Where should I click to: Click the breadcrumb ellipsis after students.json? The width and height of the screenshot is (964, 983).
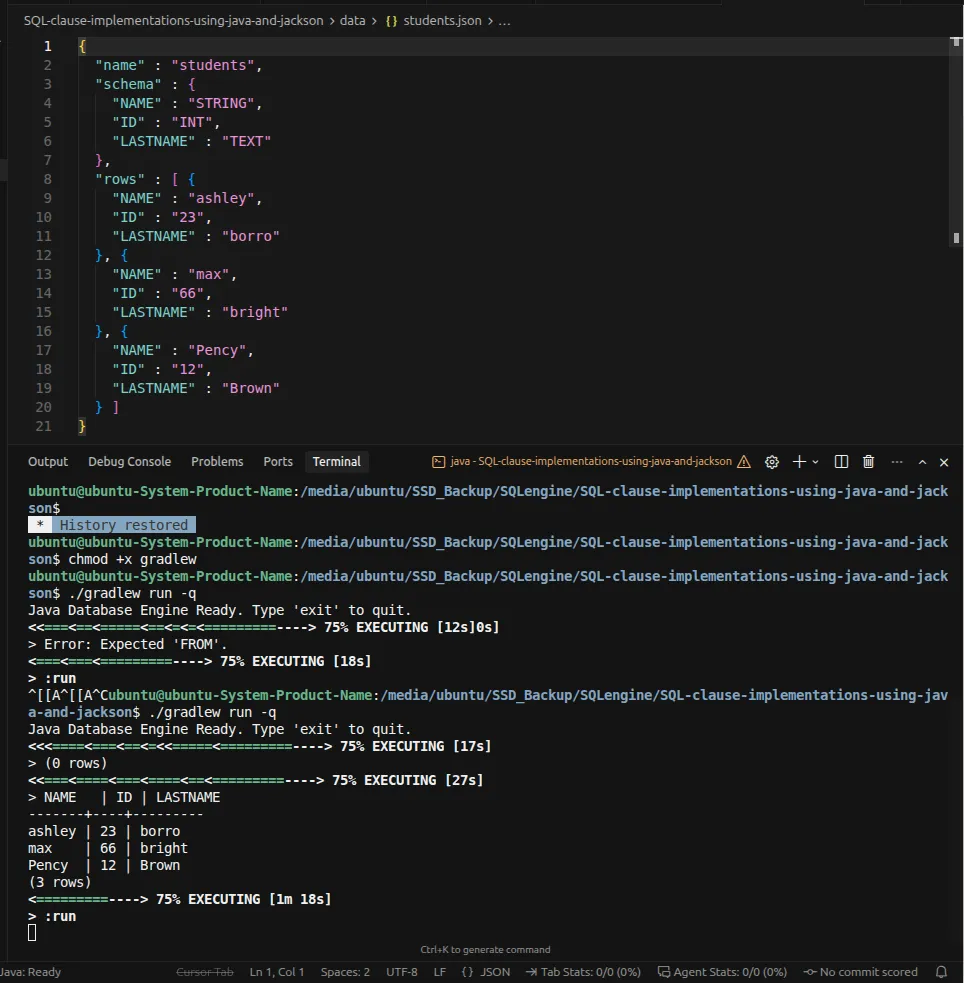click(x=504, y=21)
